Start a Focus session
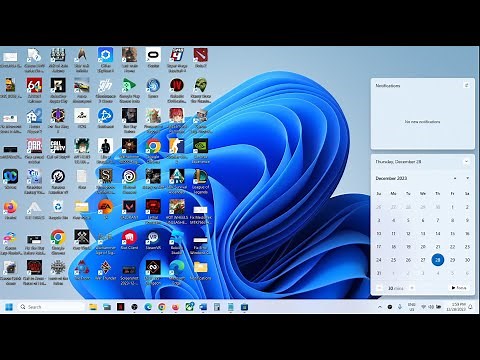 coord(459,288)
